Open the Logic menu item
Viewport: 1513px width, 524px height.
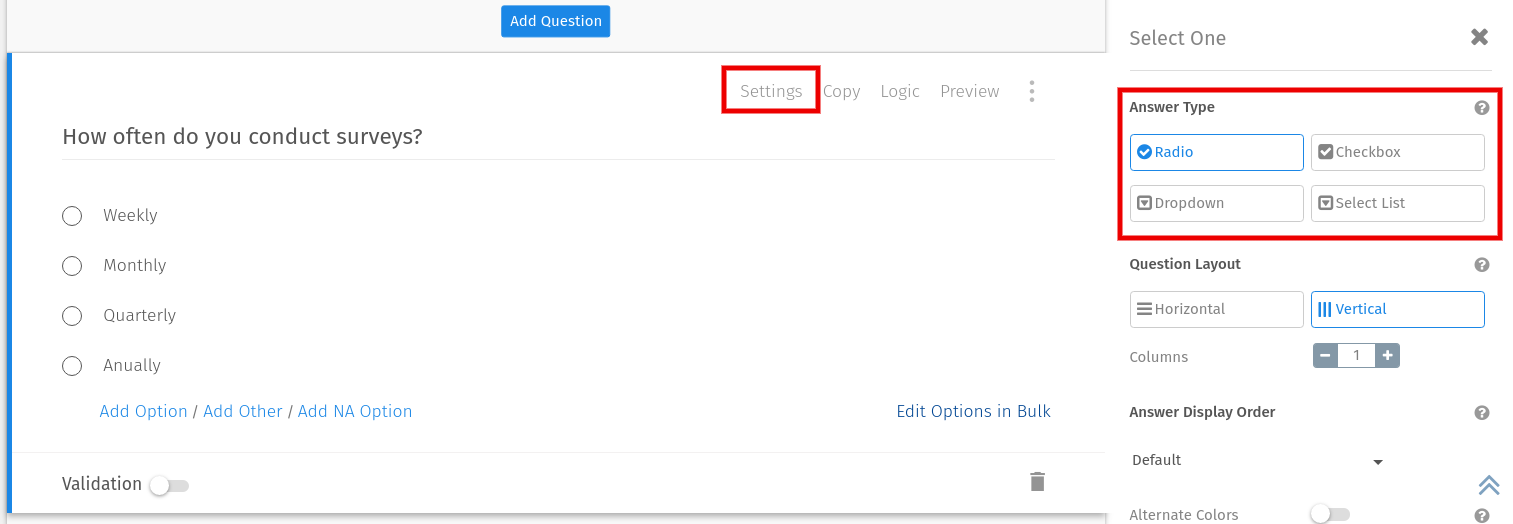pos(899,91)
